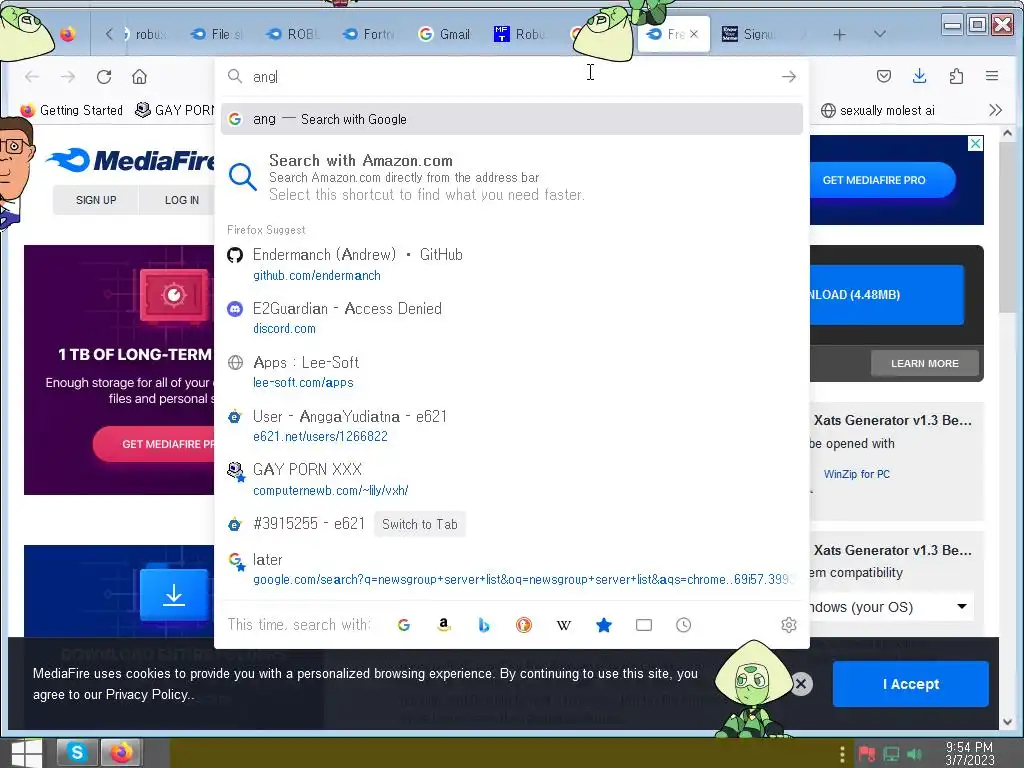
Task: Expand the Windows (your OS) dropdown
Action: pyautogui.click(x=892, y=607)
